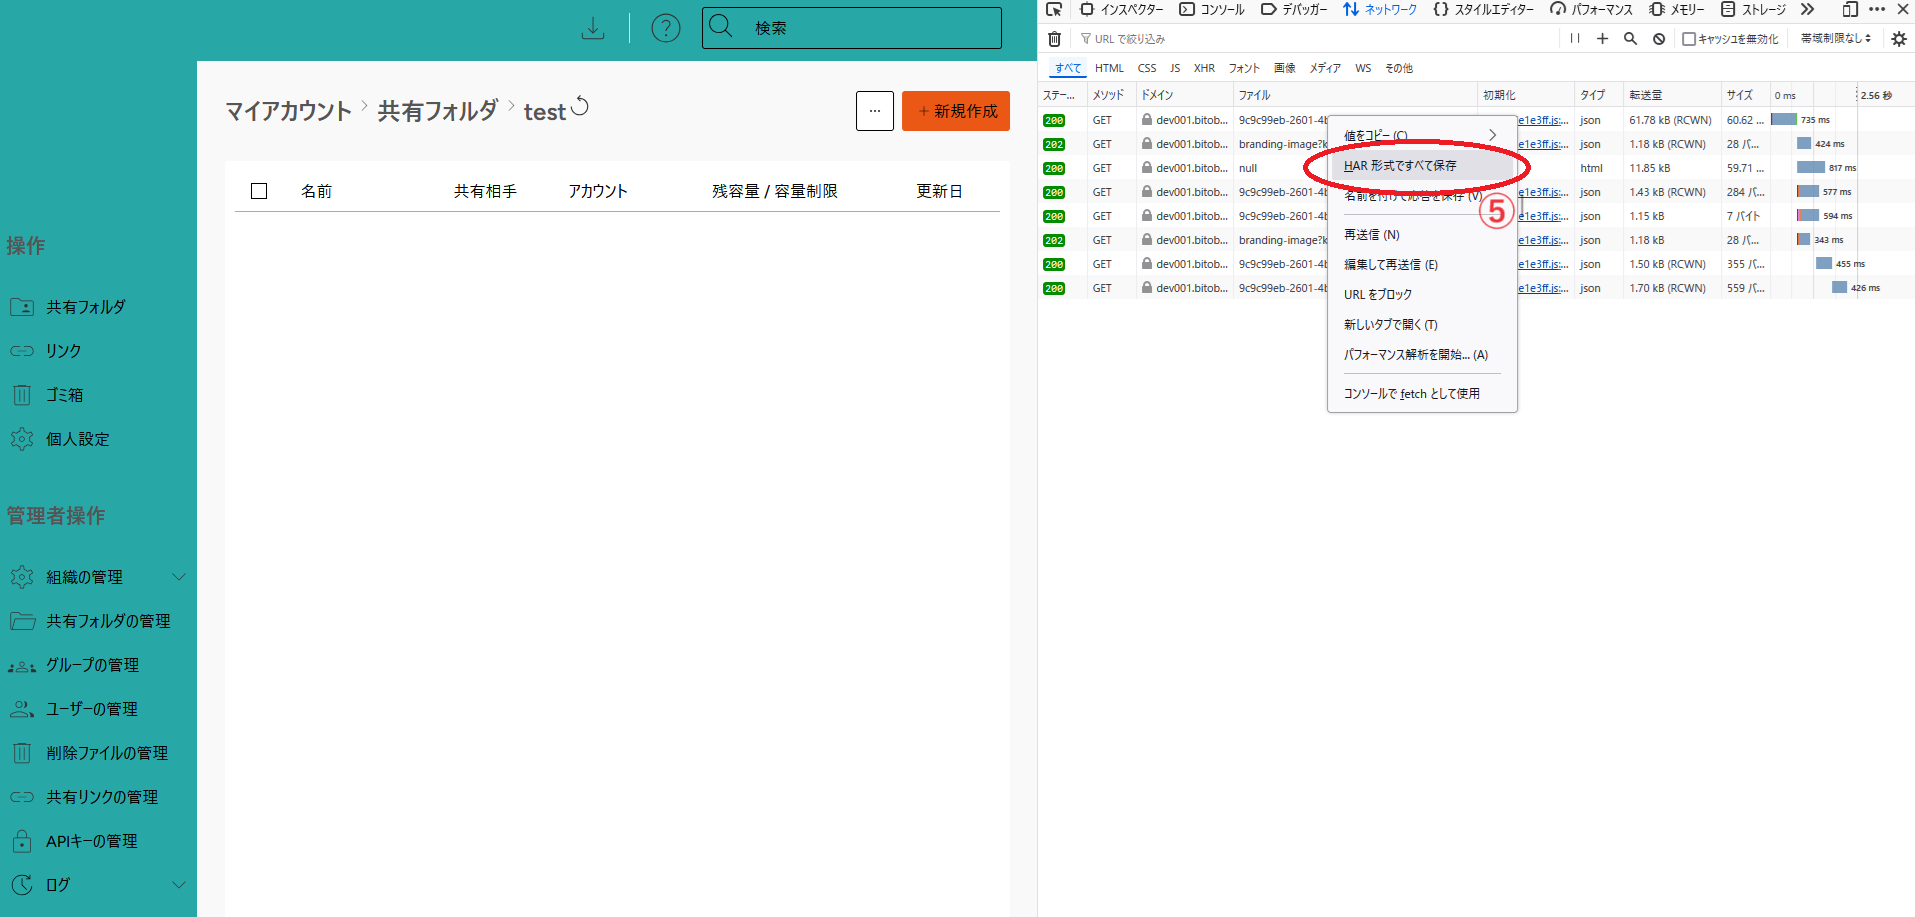Open network settings gear icon
Screen dimensions: 1915x917
[x=1899, y=39]
